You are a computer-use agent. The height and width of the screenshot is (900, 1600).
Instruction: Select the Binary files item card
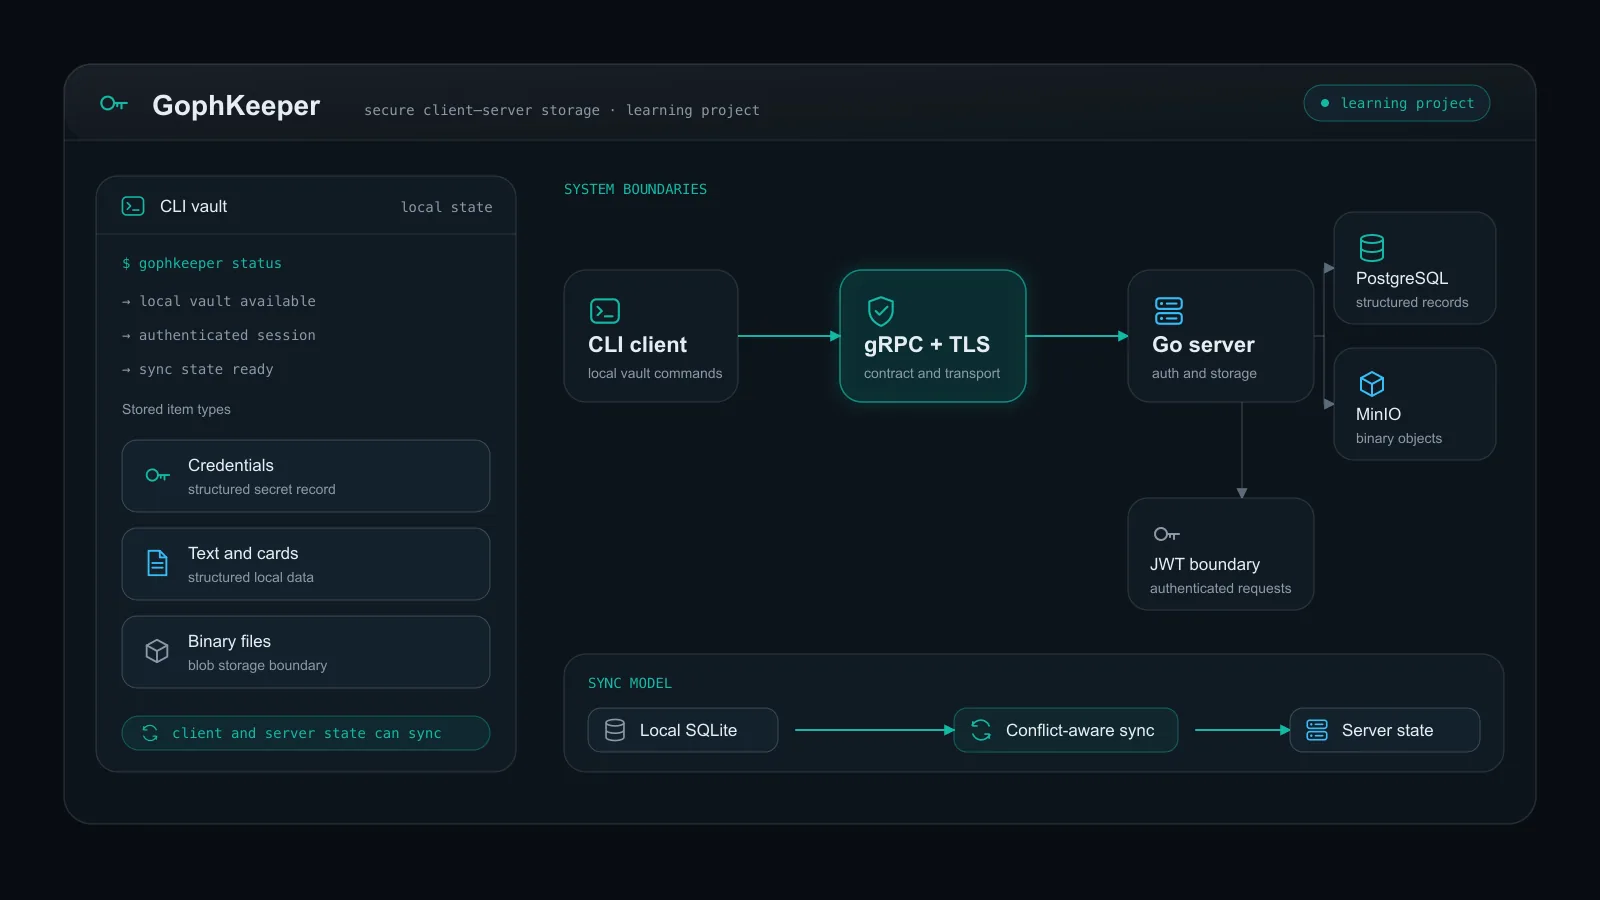[x=306, y=652]
